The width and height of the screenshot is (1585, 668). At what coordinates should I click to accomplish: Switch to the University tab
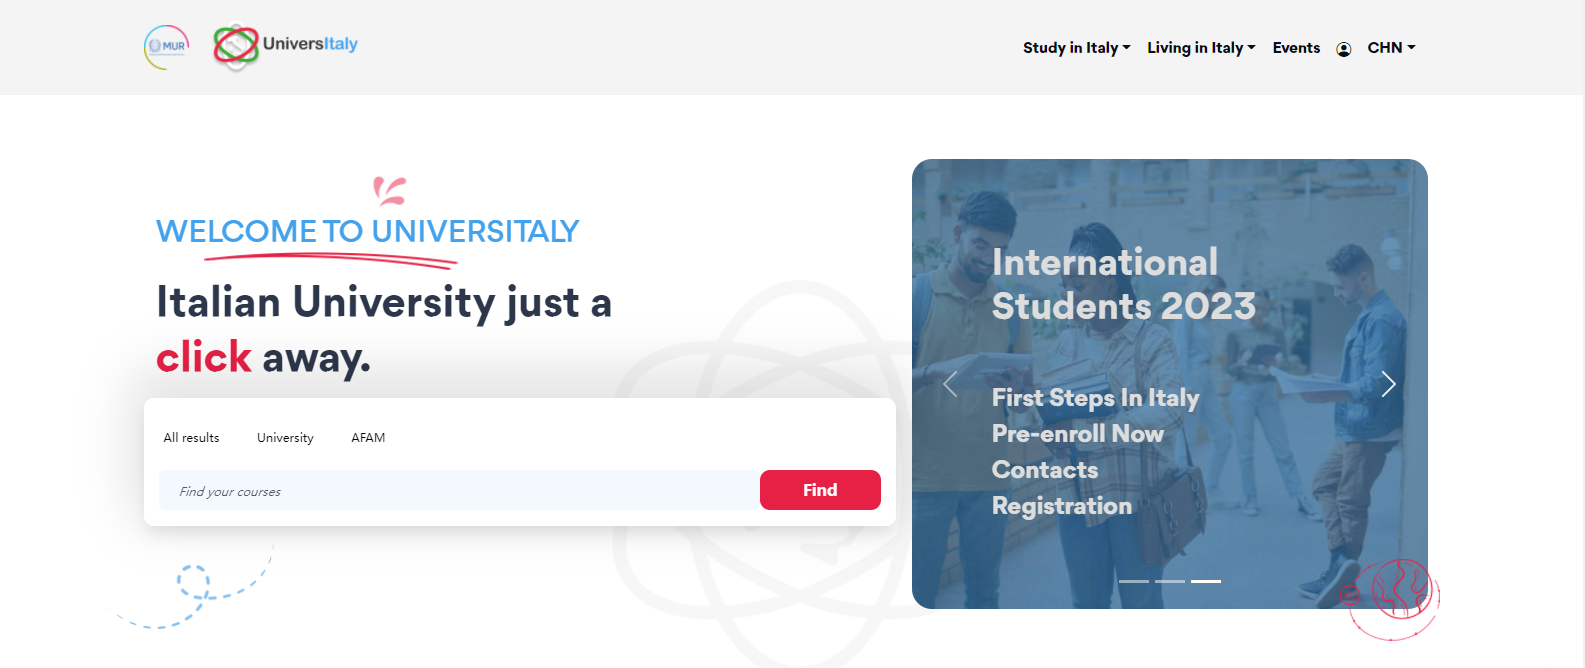pos(285,438)
